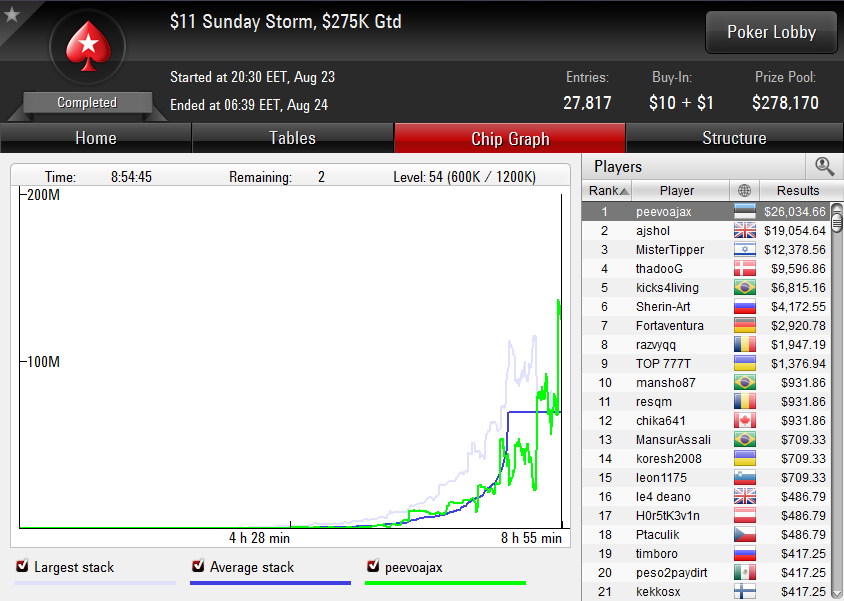Click the $1,947.19 result for razvyqq
The height and width of the screenshot is (601, 844).
798,344
